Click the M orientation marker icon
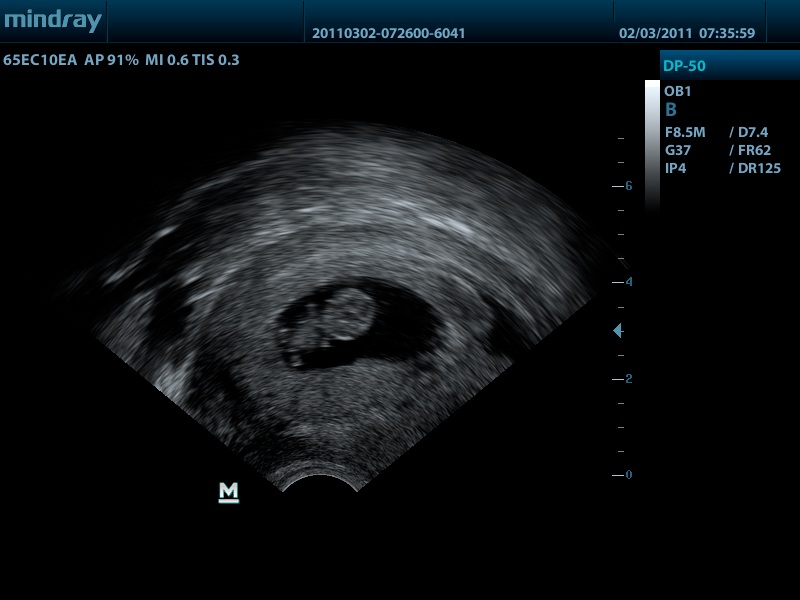 (x=229, y=492)
